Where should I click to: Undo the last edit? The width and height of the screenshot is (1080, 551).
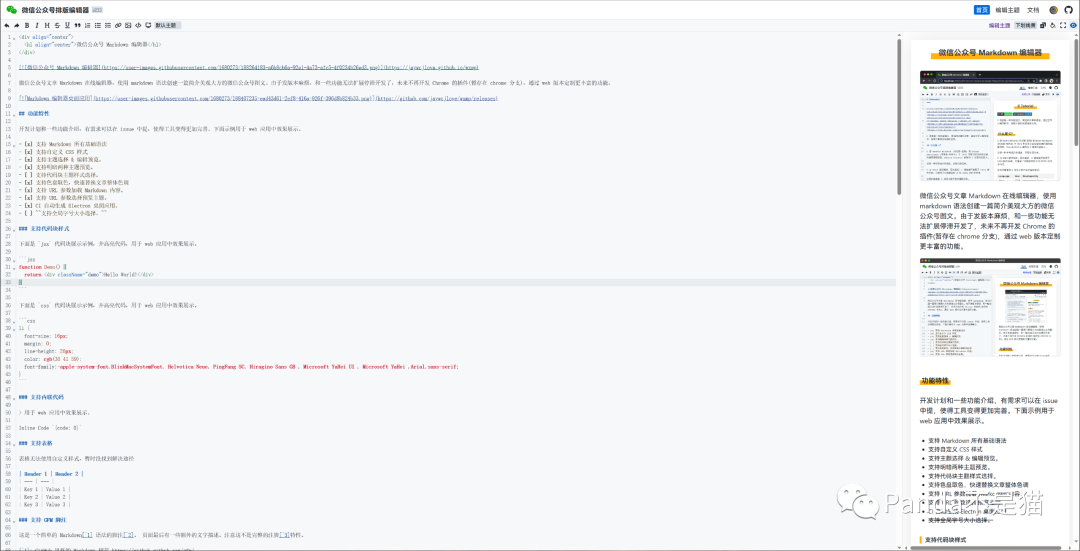click(x=7, y=25)
